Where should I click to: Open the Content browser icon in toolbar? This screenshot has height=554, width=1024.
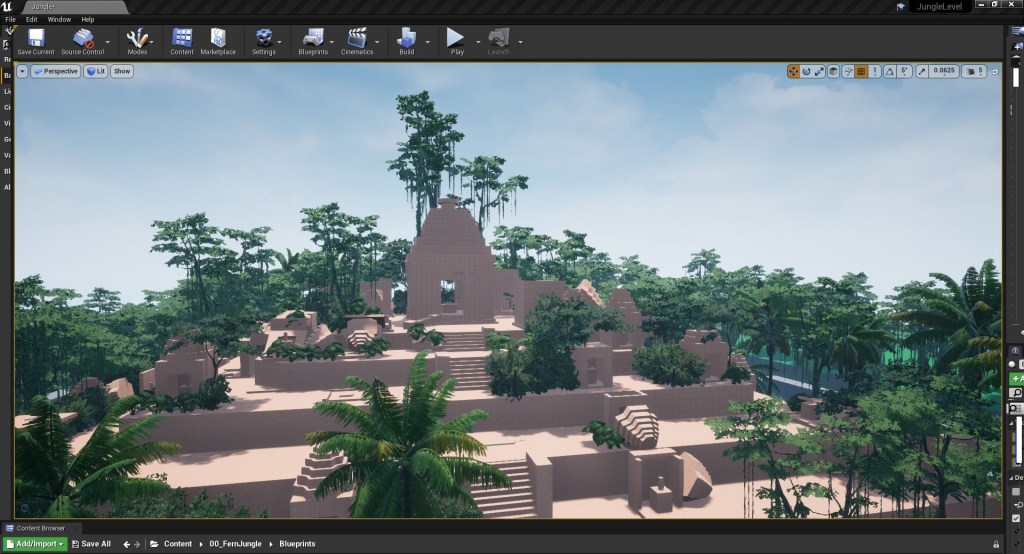pos(182,41)
